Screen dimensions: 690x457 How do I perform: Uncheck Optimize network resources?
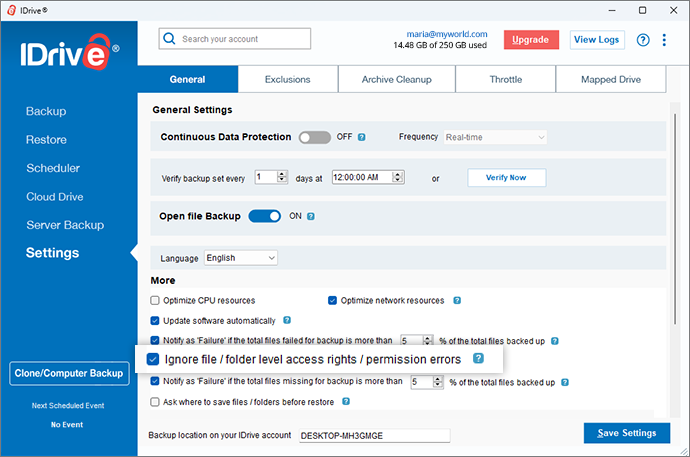pos(332,300)
